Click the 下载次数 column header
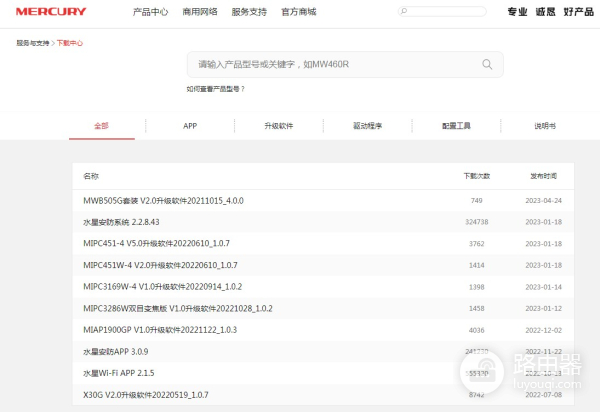Screen dimensions: 600x412 [477, 176]
